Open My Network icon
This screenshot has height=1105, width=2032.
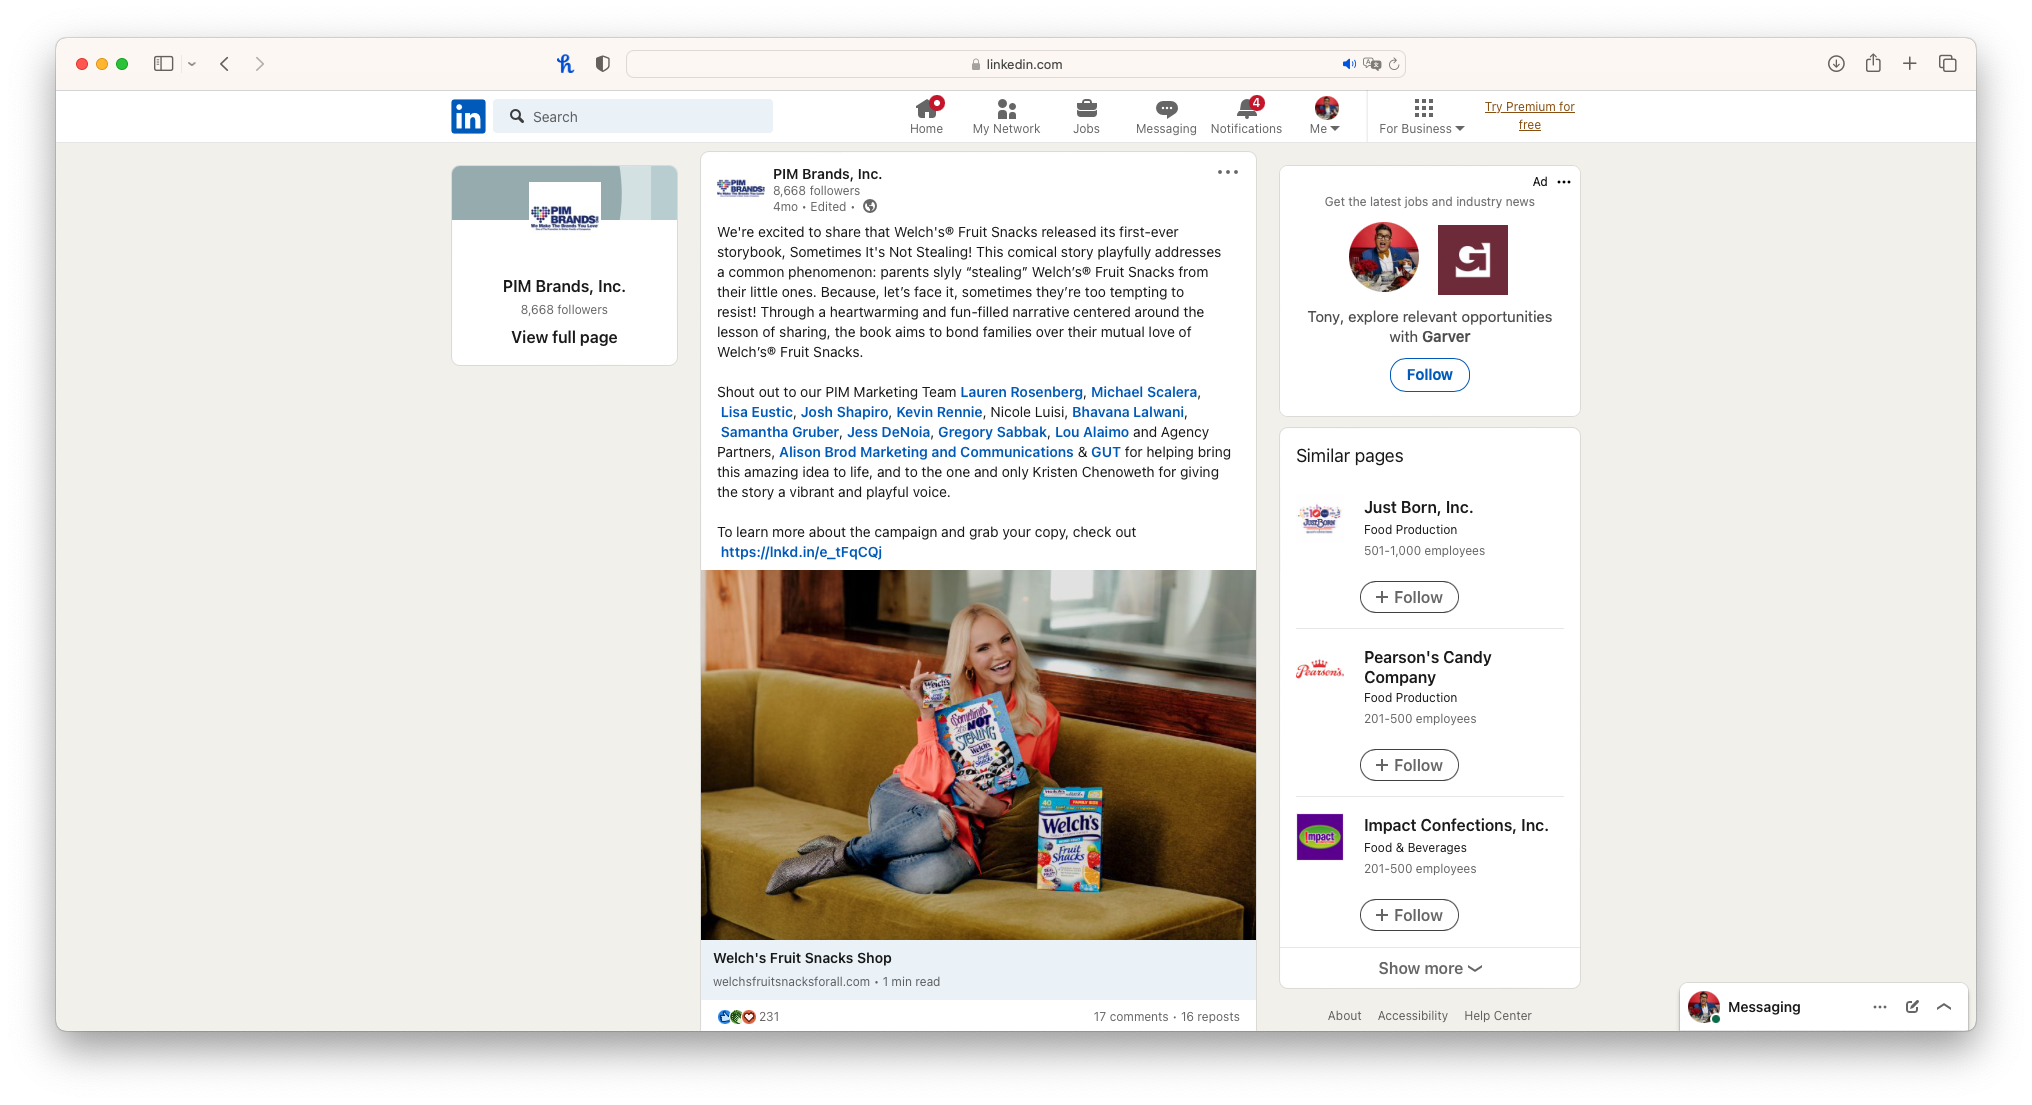[1006, 116]
